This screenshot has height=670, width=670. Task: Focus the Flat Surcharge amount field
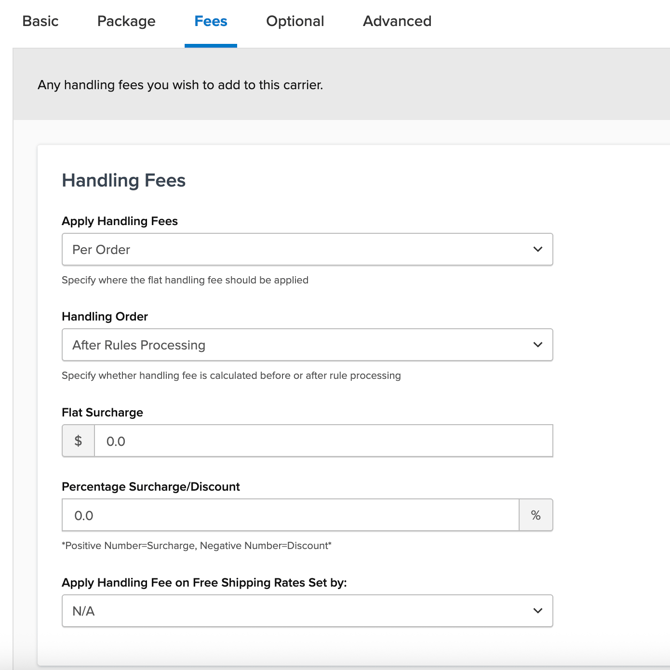pos(322,441)
